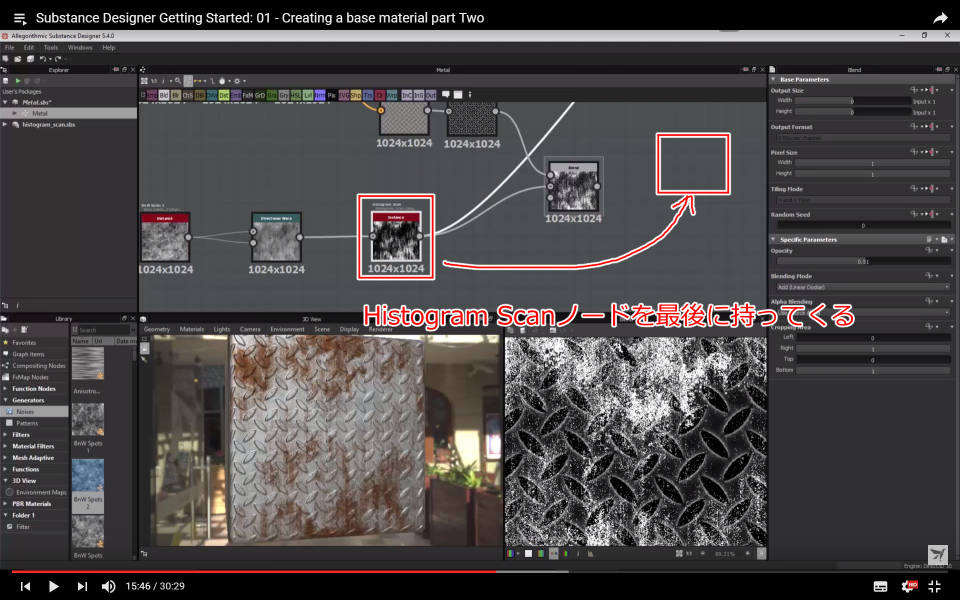Select Environment Maps under 3D View

pyautogui.click(x=41, y=492)
